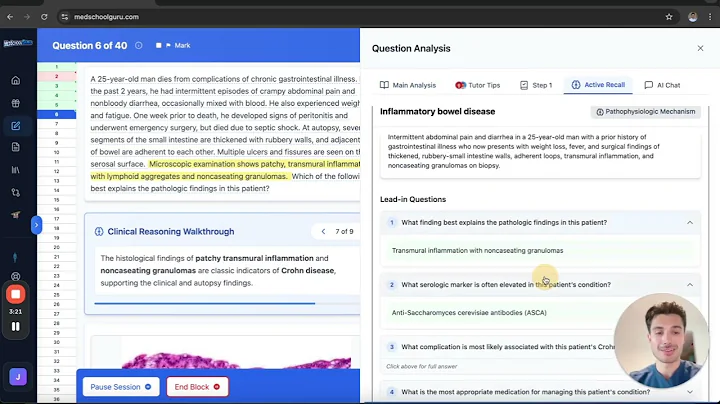Open the graduation cap icon in sidebar

pos(16,214)
